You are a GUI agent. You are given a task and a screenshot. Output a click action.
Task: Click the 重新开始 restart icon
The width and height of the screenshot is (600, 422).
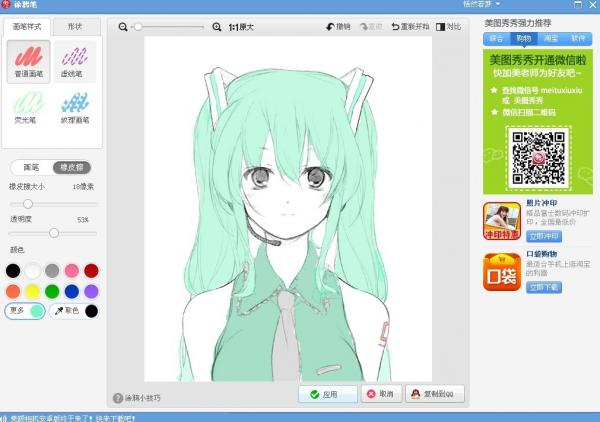395,27
